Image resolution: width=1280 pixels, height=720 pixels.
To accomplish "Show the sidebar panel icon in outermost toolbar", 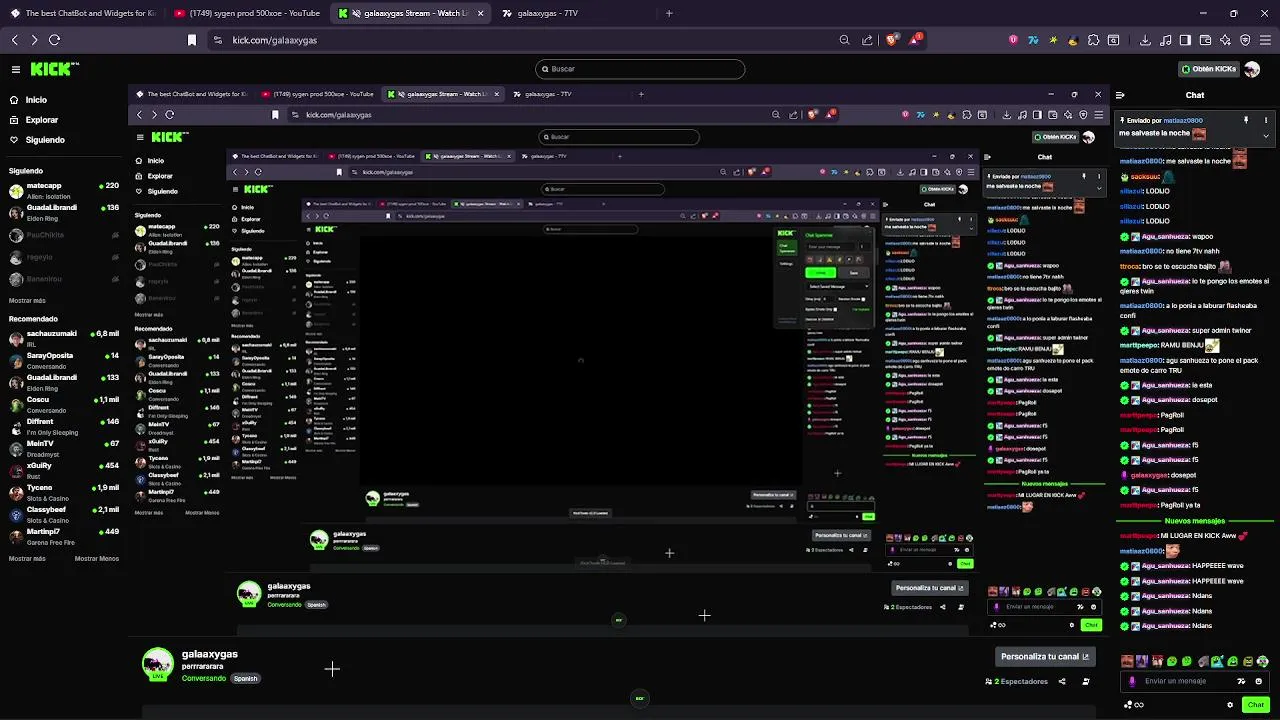I will tap(1185, 40).
